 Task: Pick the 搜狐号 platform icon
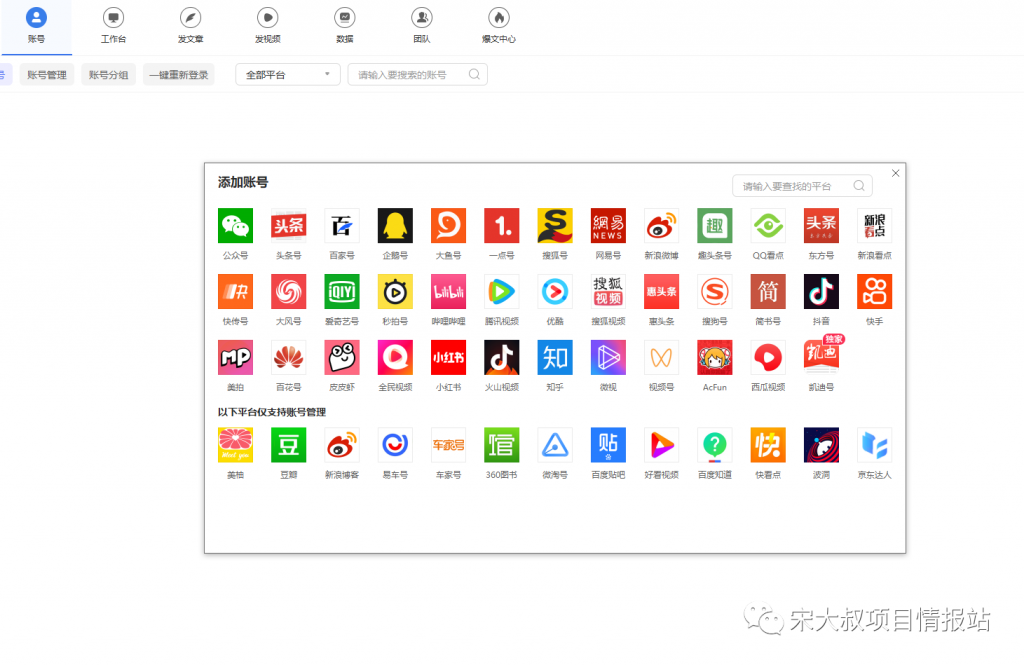point(555,226)
